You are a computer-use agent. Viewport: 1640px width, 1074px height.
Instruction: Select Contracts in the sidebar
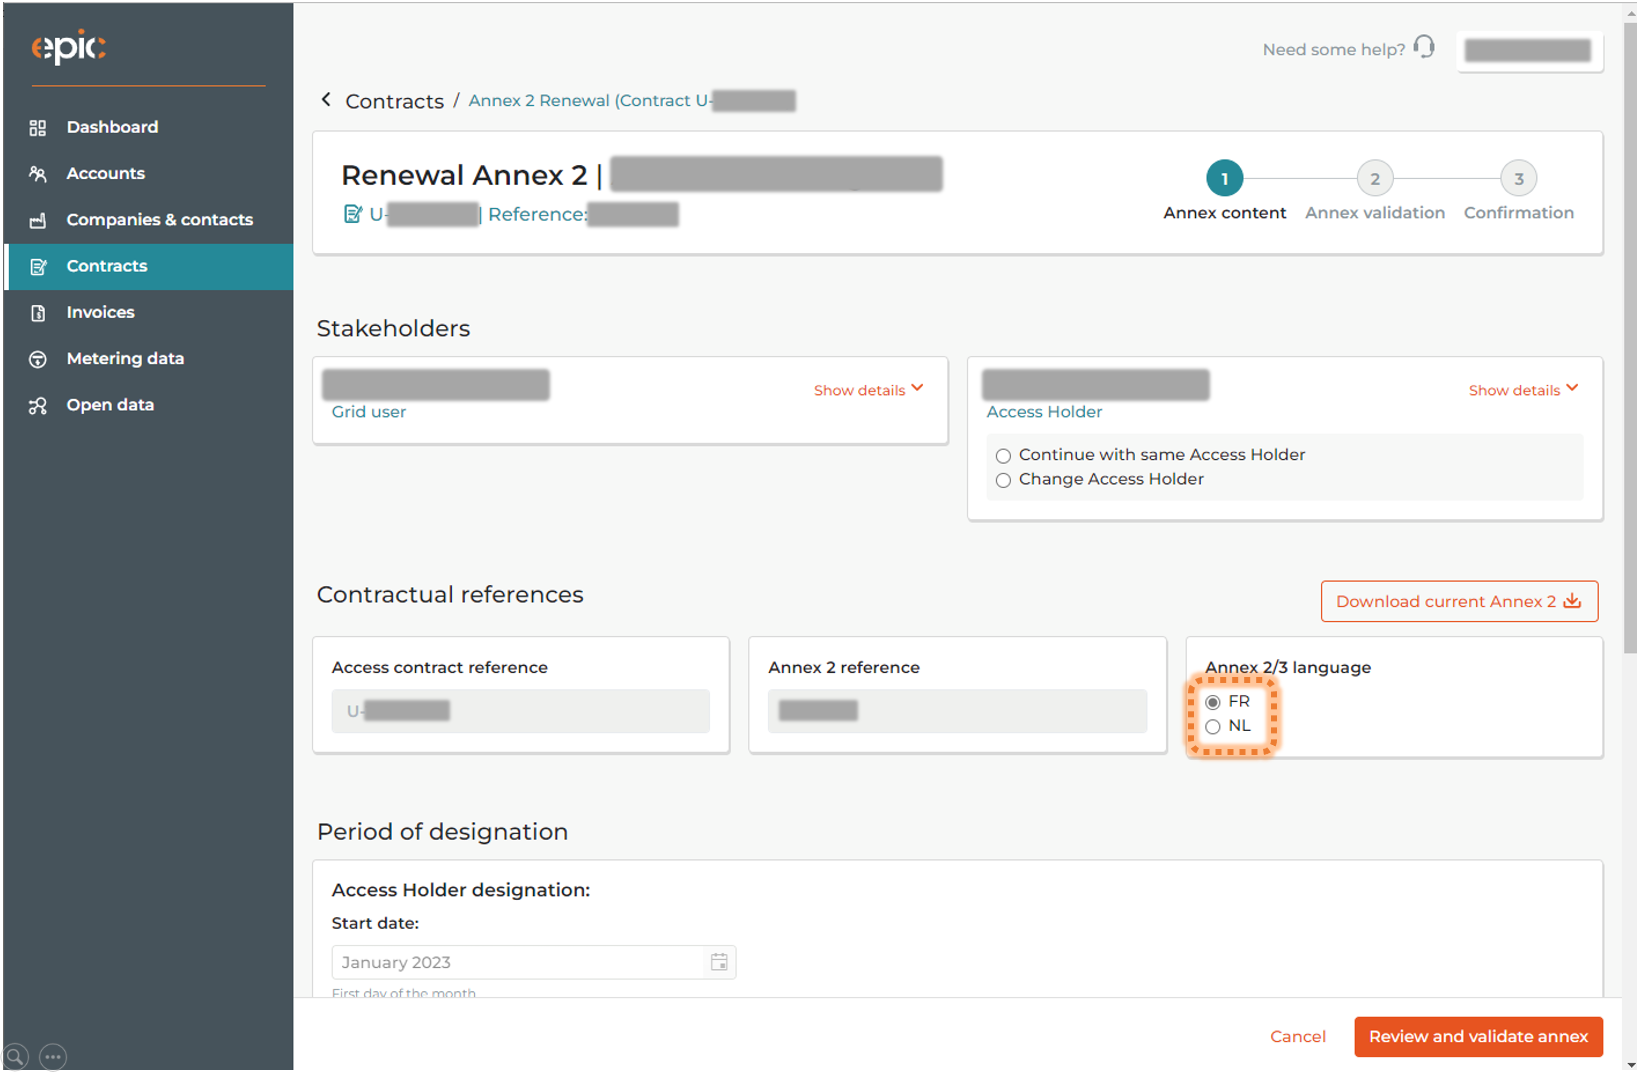[x=149, y=266]
